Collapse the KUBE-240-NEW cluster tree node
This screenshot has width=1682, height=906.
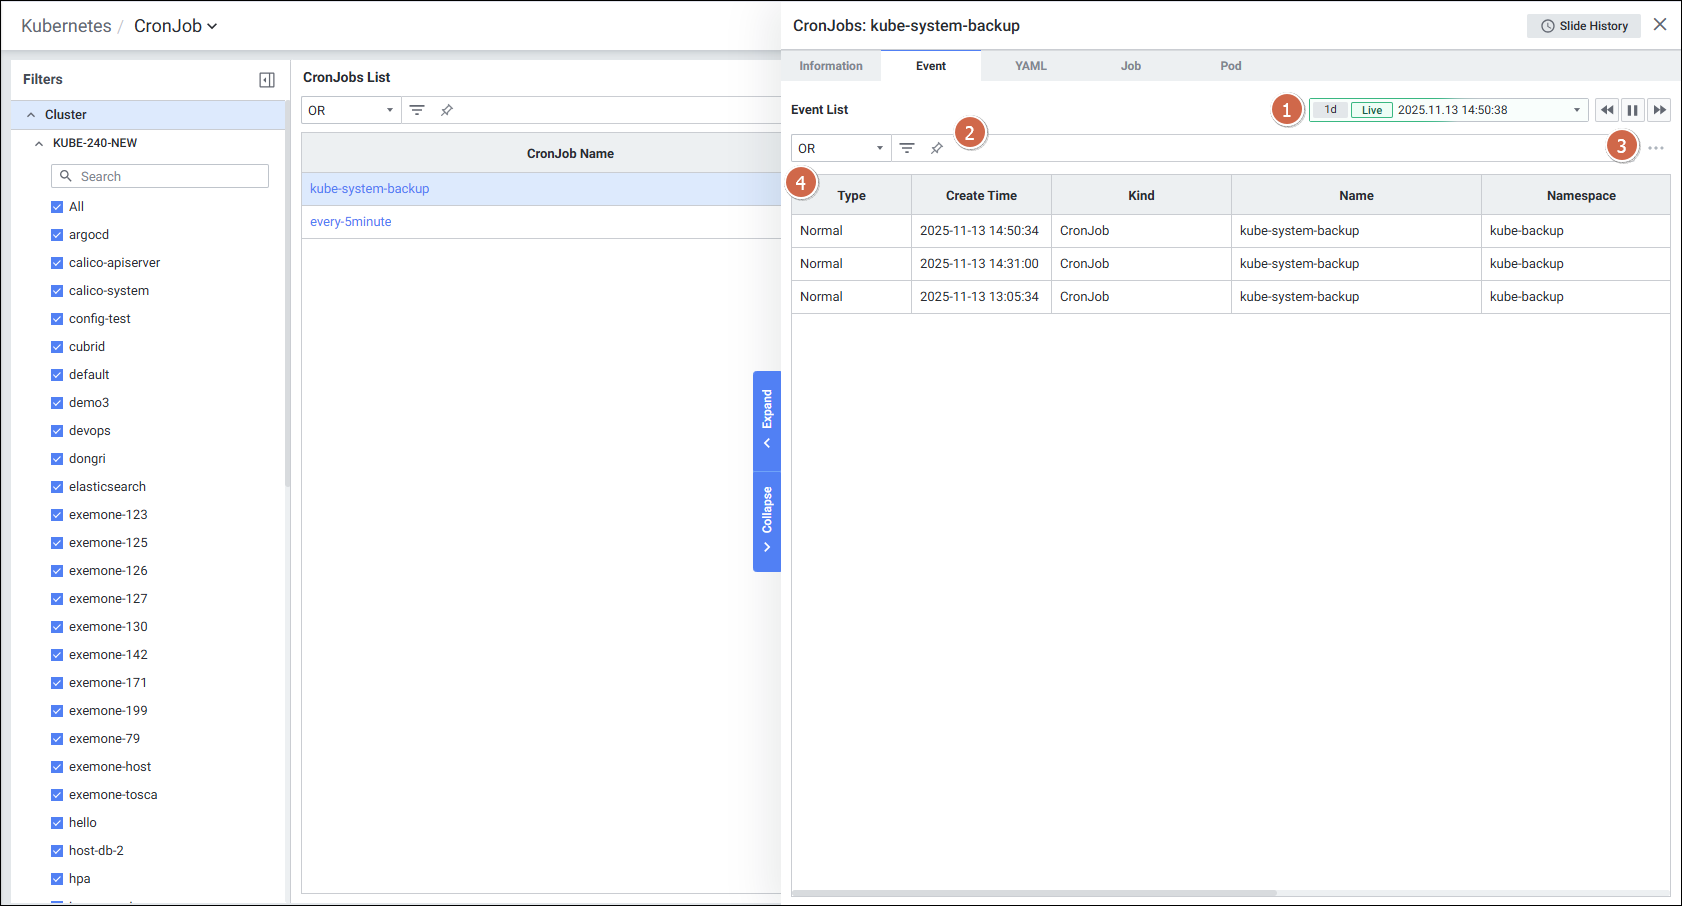(x=39, y=143)
